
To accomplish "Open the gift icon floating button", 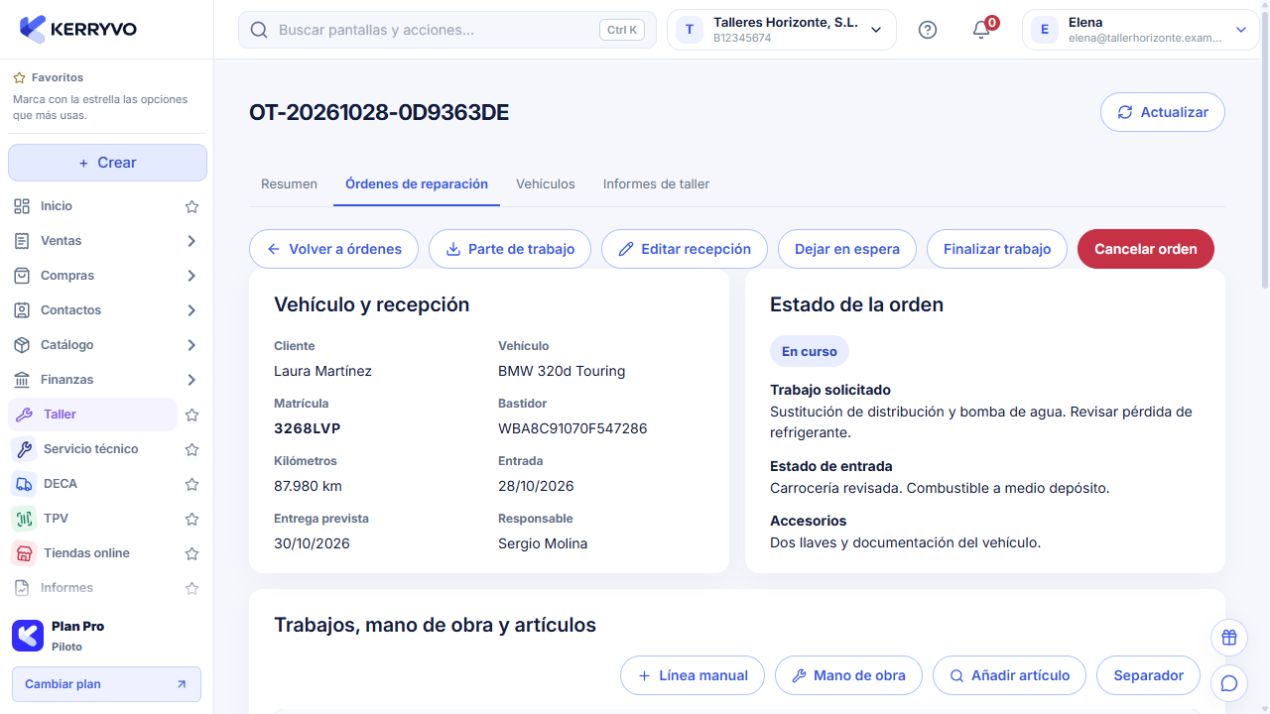I will click(x=1229, y=637).
